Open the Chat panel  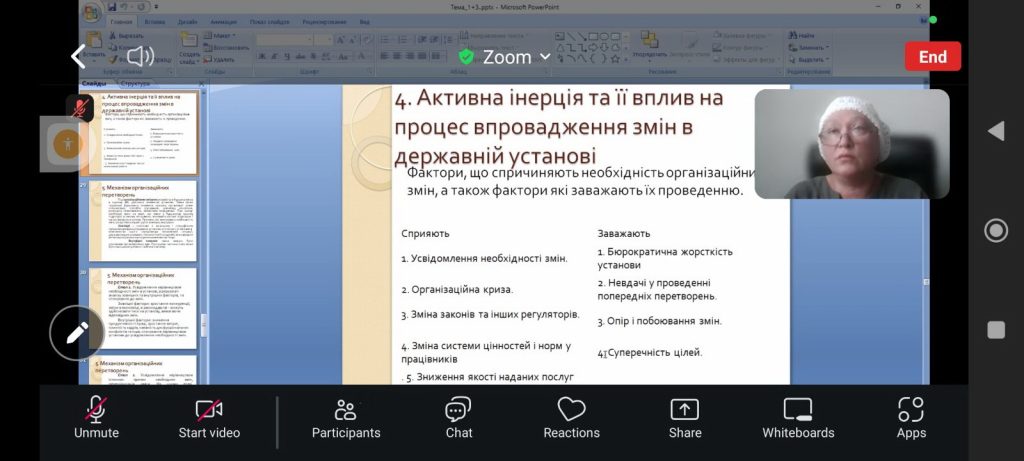[459, 417]
